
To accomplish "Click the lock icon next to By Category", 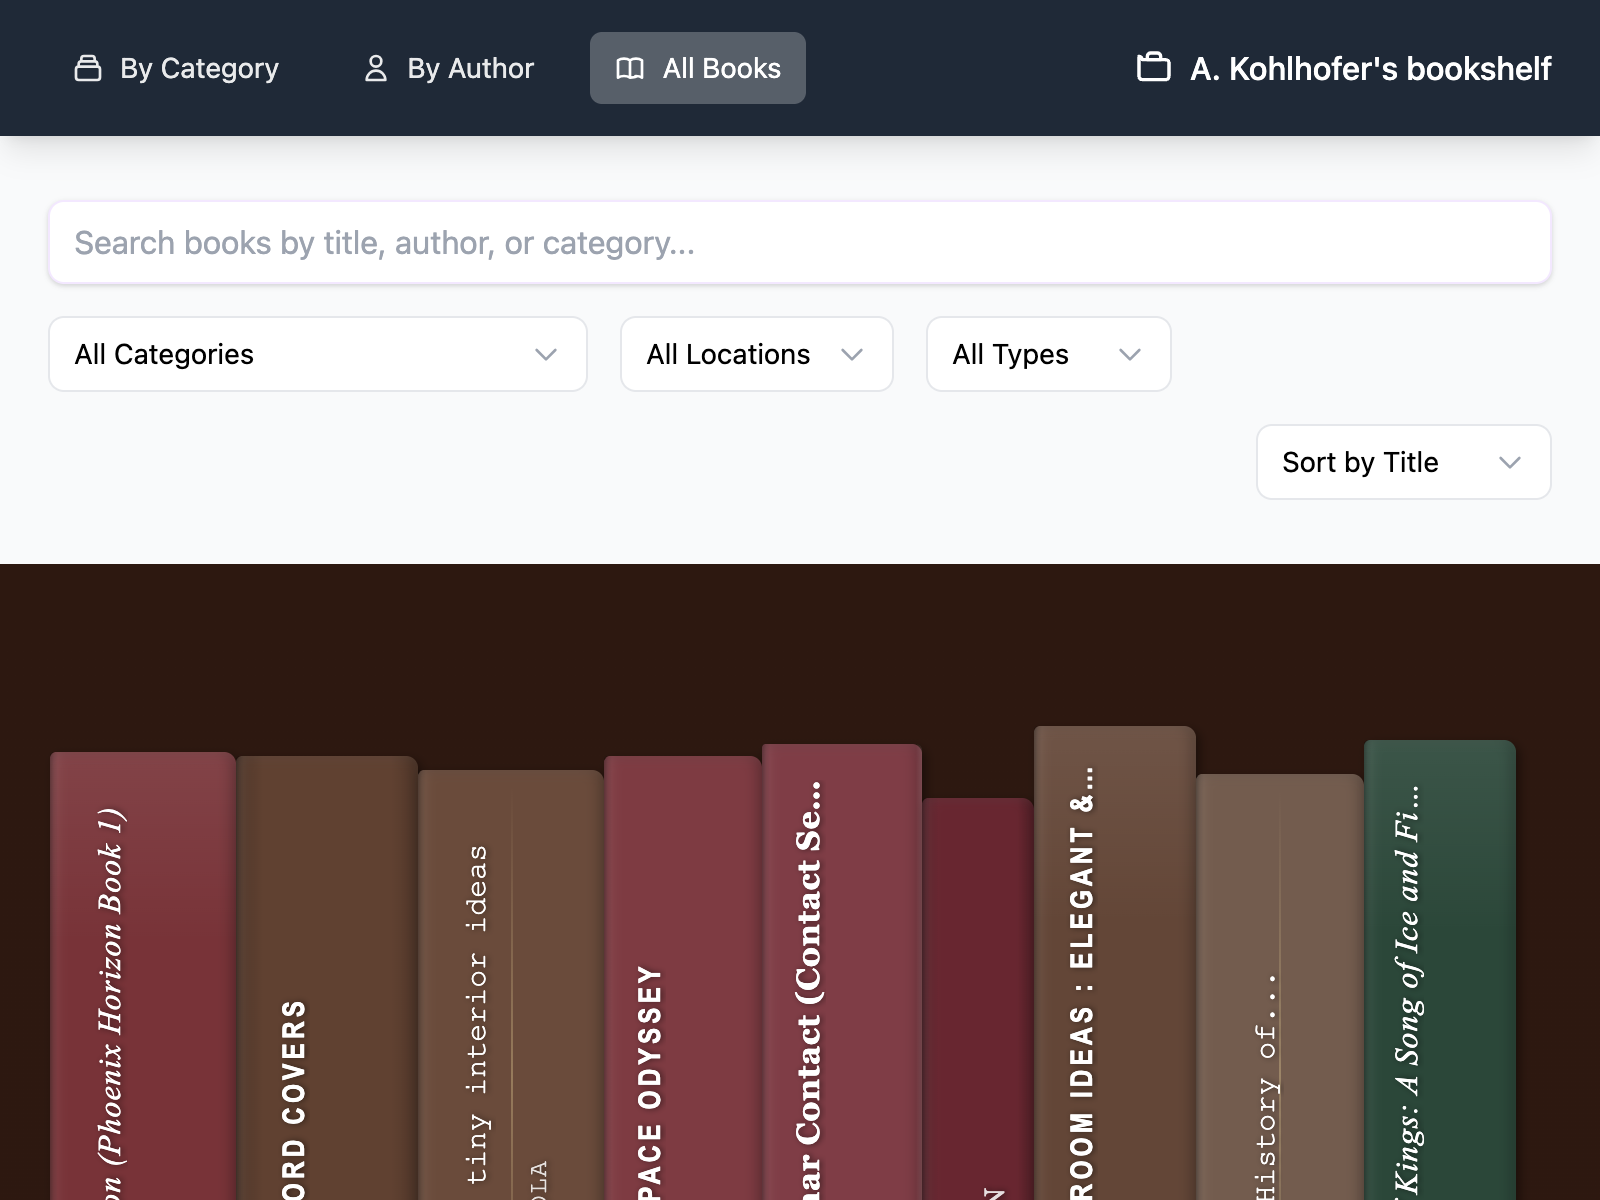I will (88, 68).
